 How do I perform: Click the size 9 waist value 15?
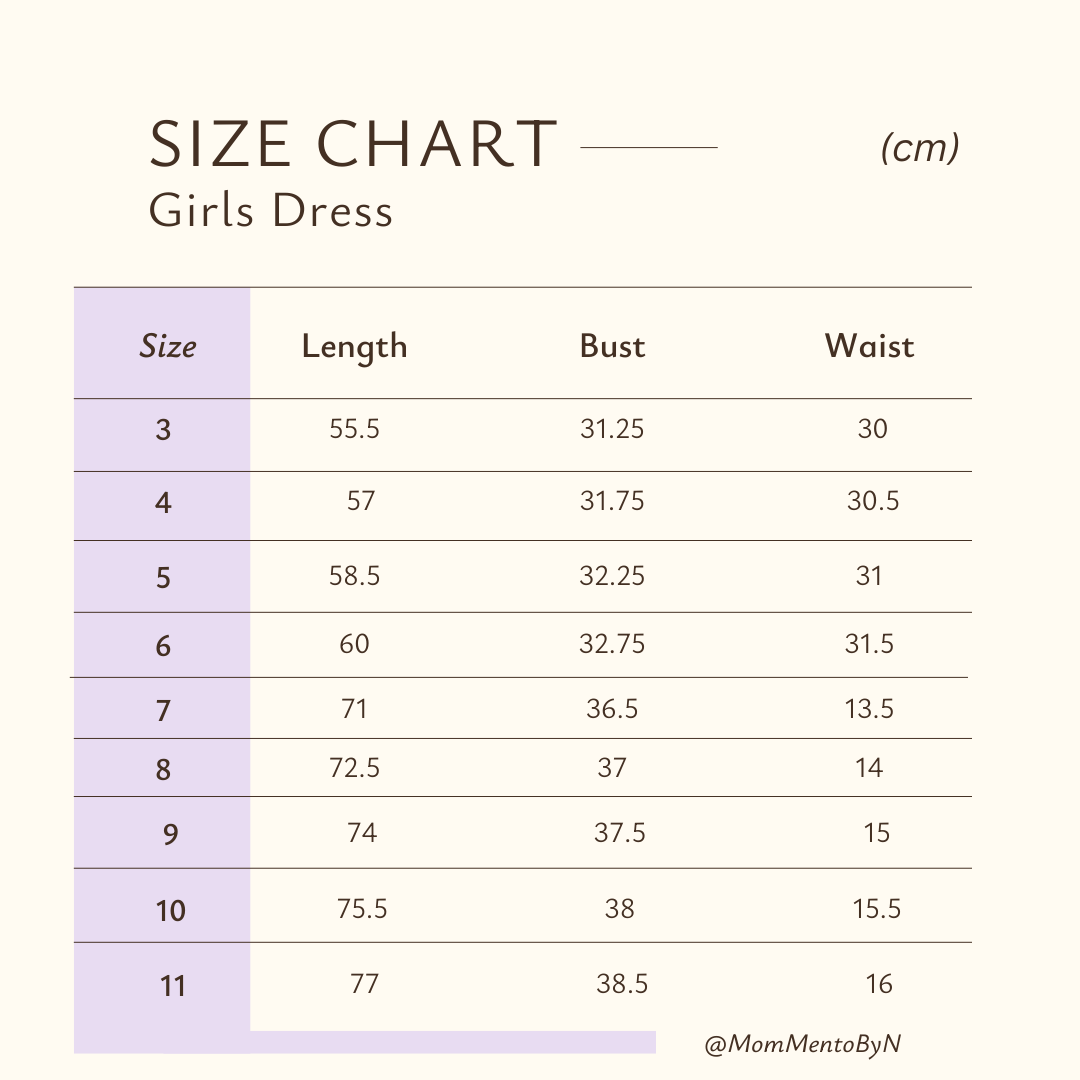coord(876,832)
